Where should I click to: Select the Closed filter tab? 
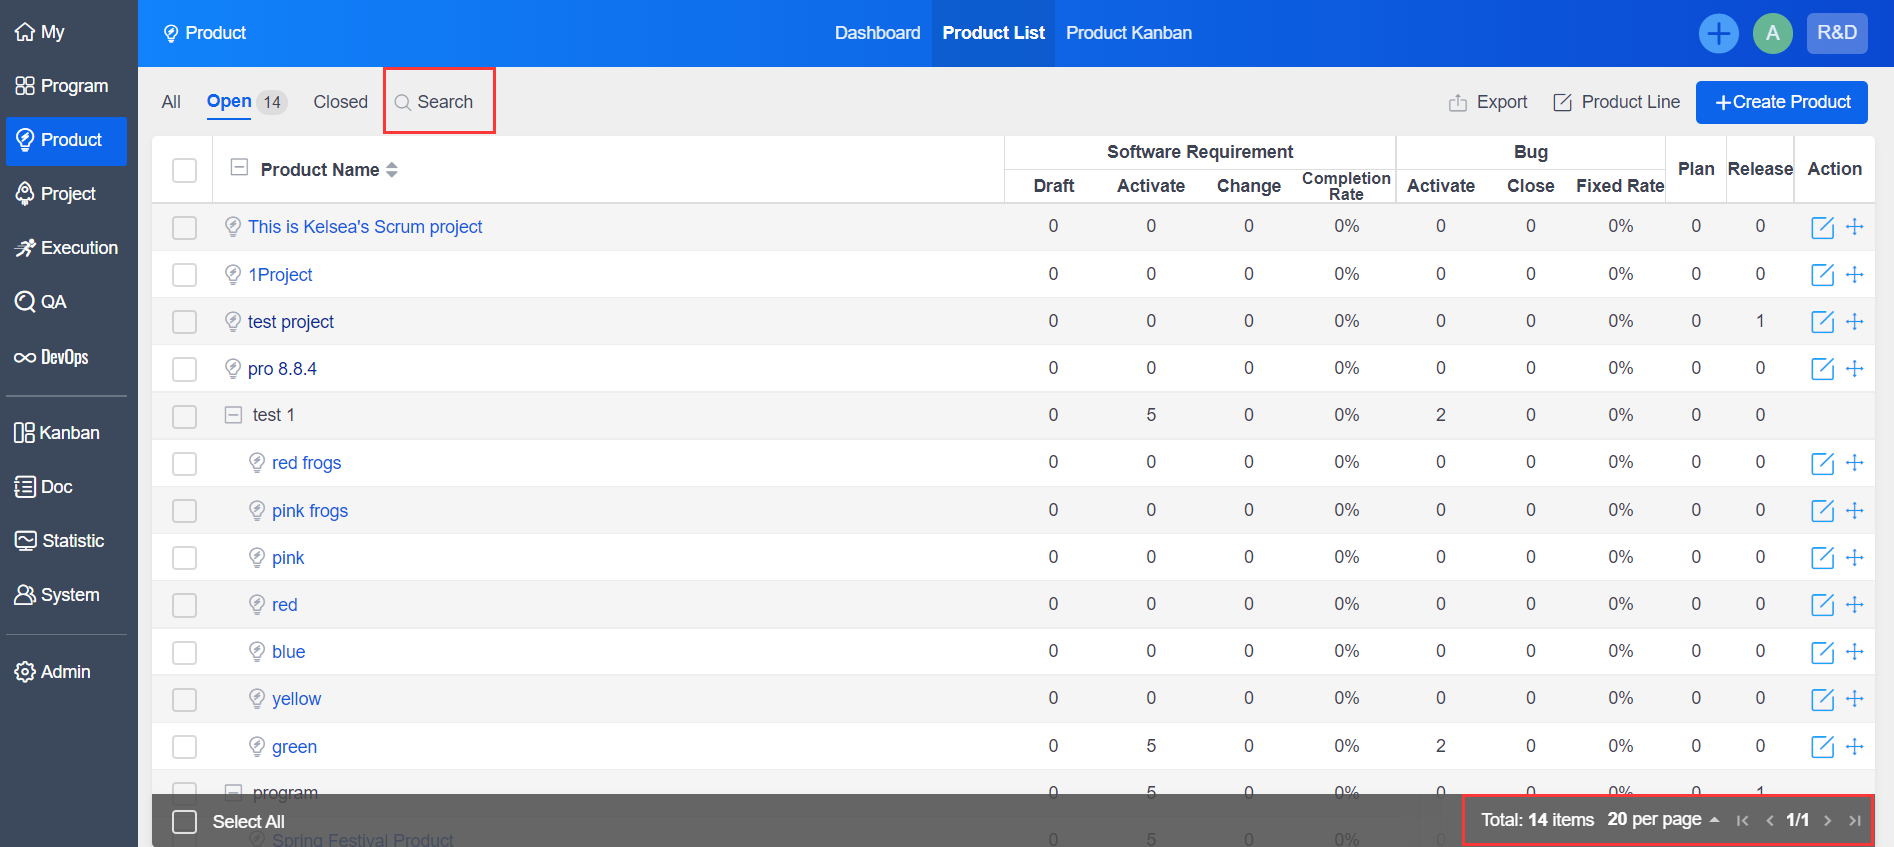point(340,102)
